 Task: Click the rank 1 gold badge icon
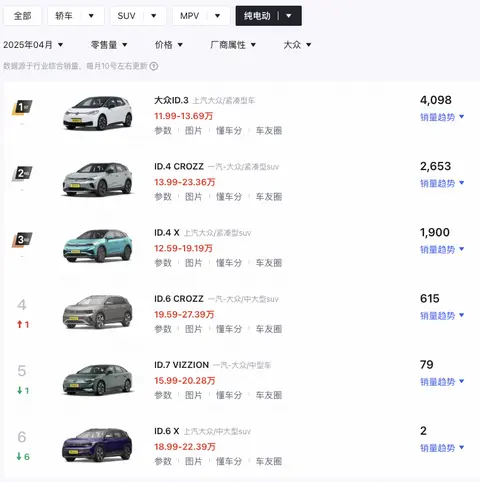22,108
